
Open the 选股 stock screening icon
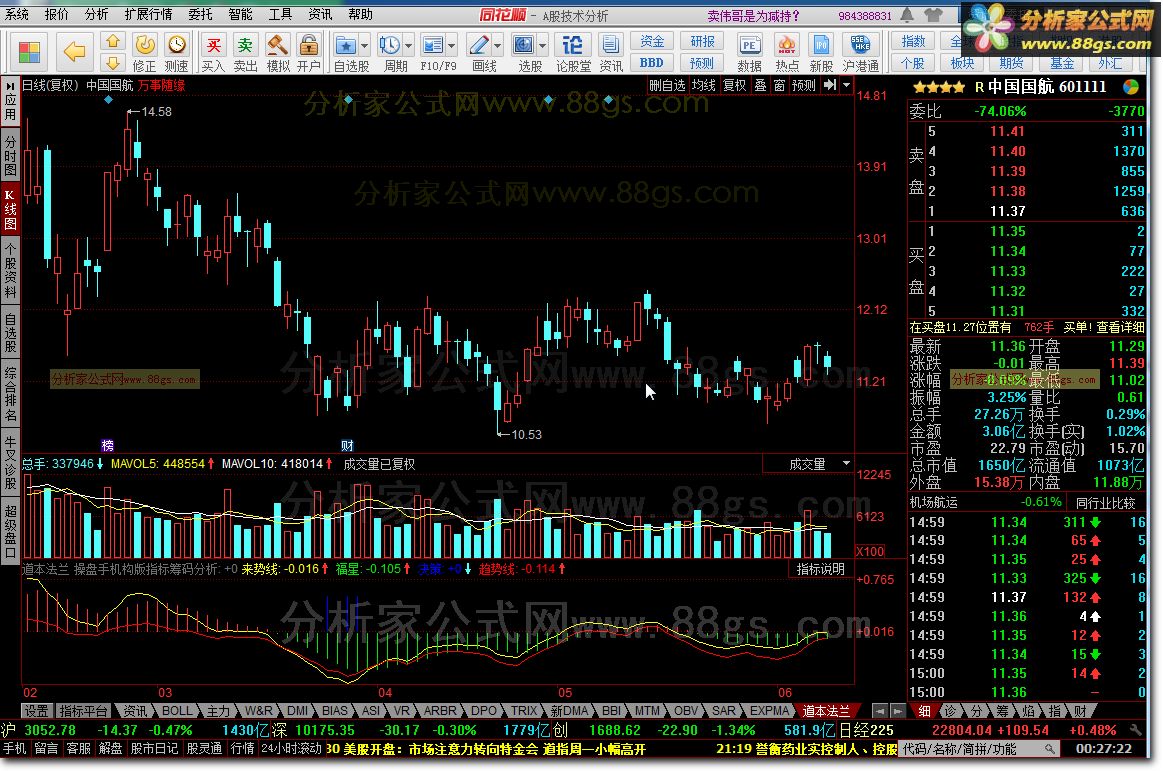tap(524, 46)
